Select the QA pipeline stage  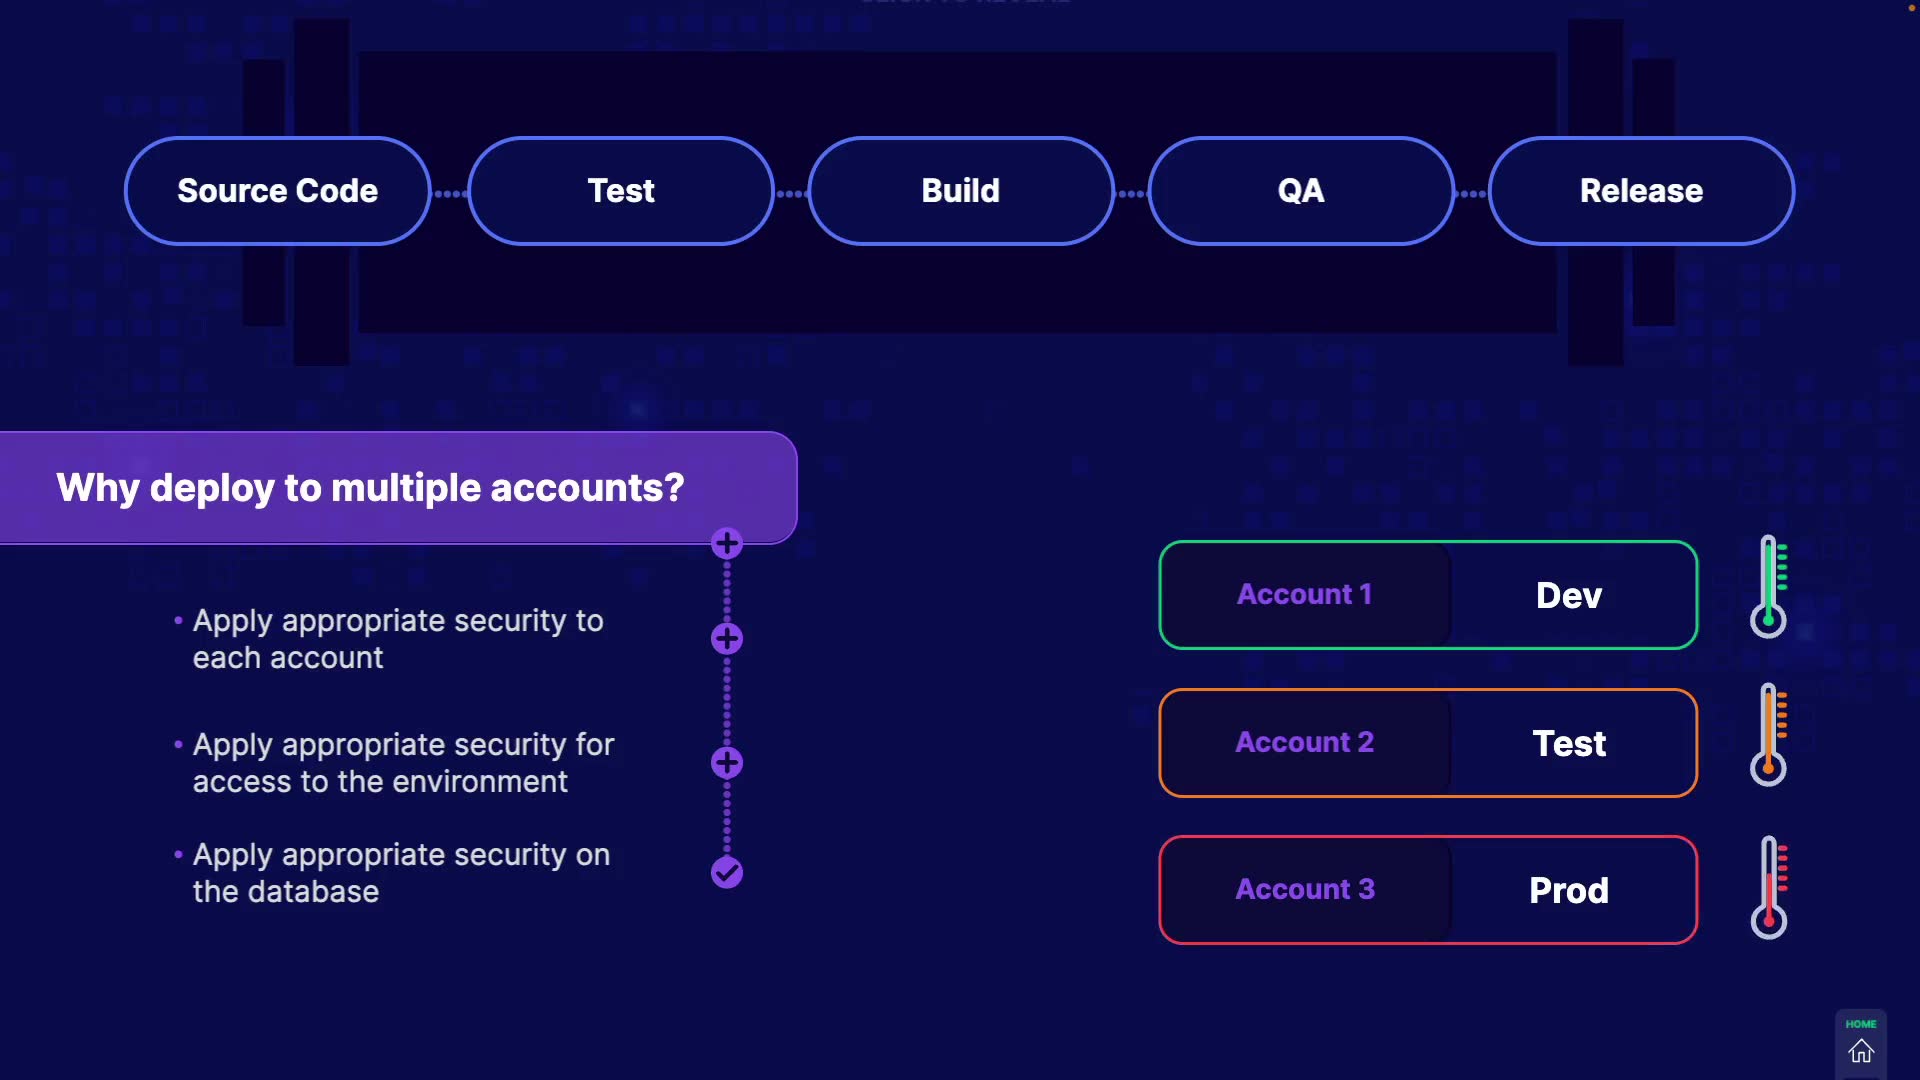[1301, 191]
